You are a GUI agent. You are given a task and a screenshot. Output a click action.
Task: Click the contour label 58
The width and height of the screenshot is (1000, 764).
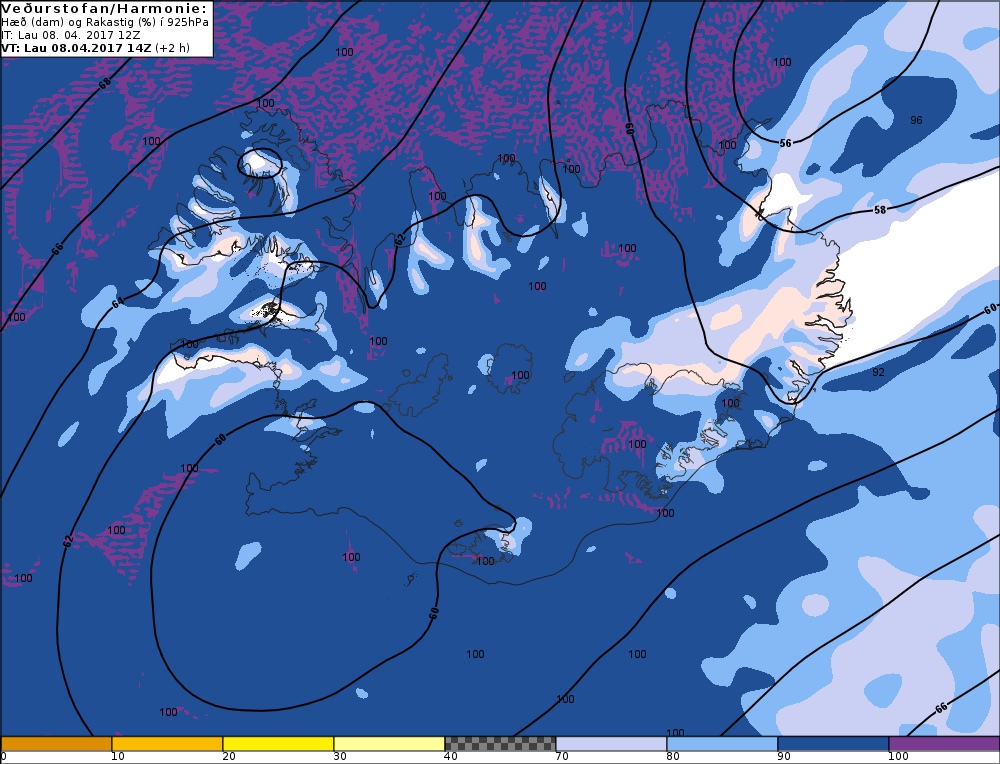click(880, 209)
